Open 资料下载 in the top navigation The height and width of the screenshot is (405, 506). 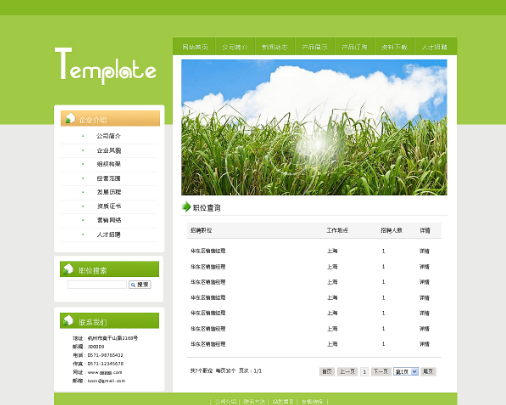pyautogui.click(x=394, y=47)
